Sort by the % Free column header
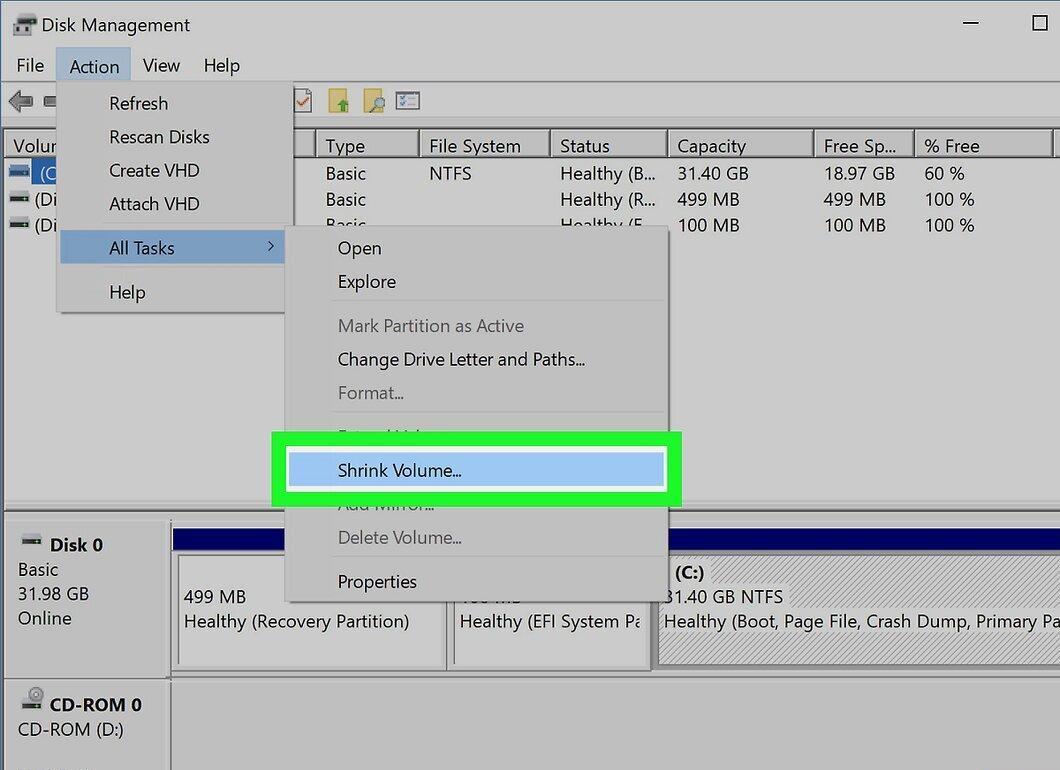The image size is (1060, 770). click(984, 145)
